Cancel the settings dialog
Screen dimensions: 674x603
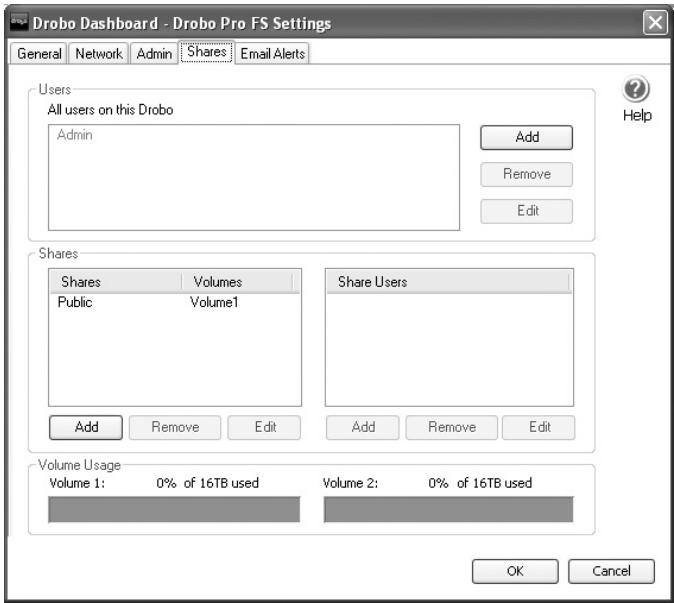point(611,571)
